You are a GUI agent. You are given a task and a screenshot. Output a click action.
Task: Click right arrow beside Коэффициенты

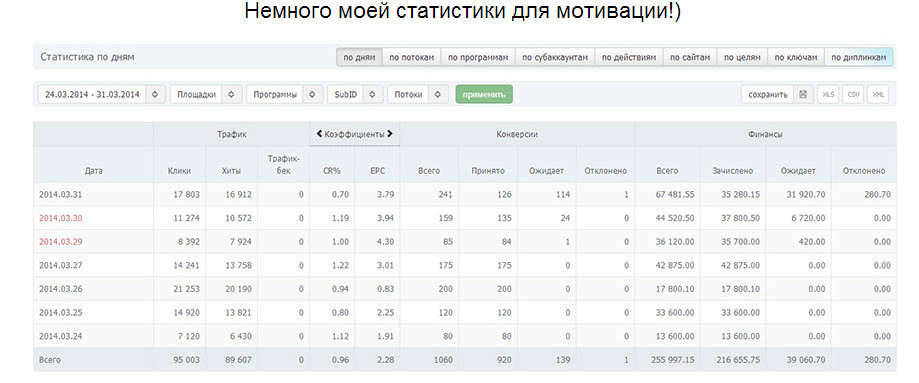(x=390, y=134)
